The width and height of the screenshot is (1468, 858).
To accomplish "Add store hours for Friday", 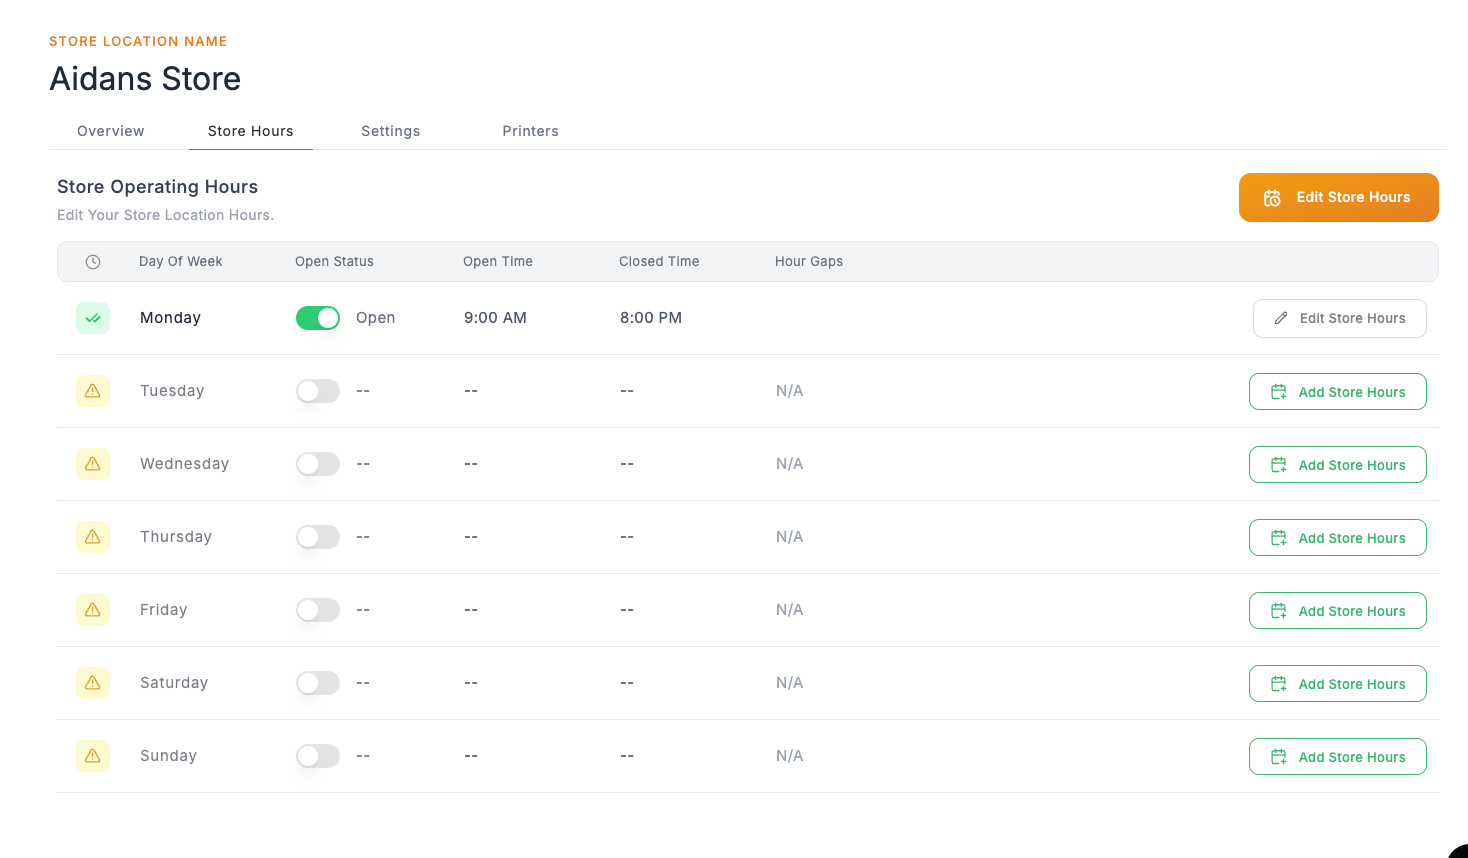I will (1337, 610).
